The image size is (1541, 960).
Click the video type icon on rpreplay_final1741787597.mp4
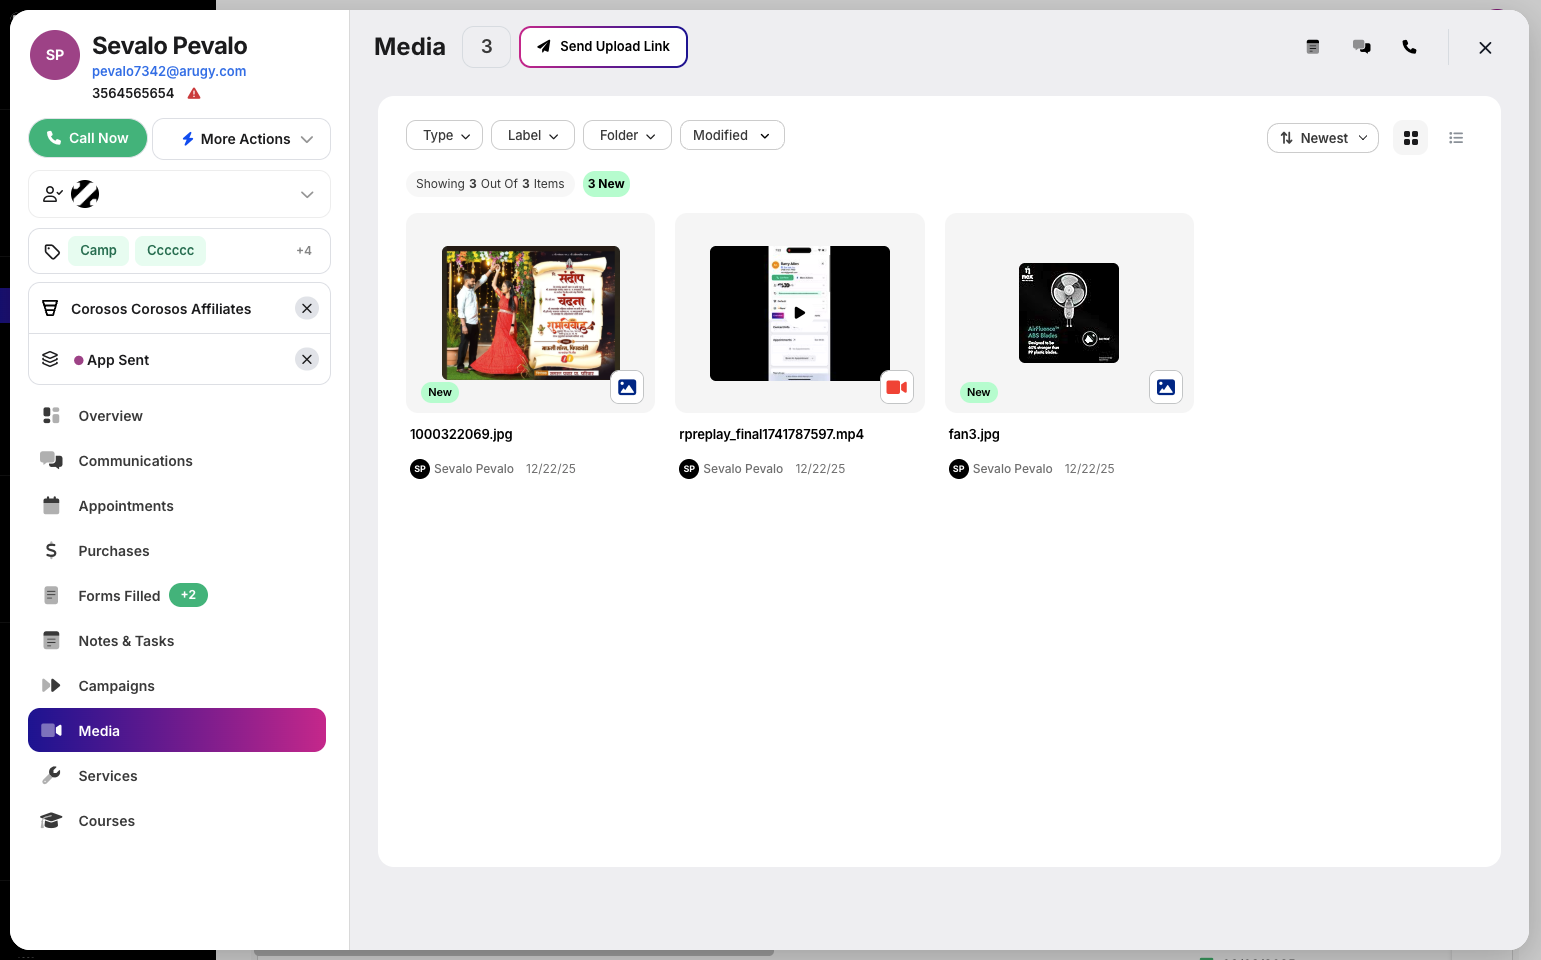pos(897,387)
